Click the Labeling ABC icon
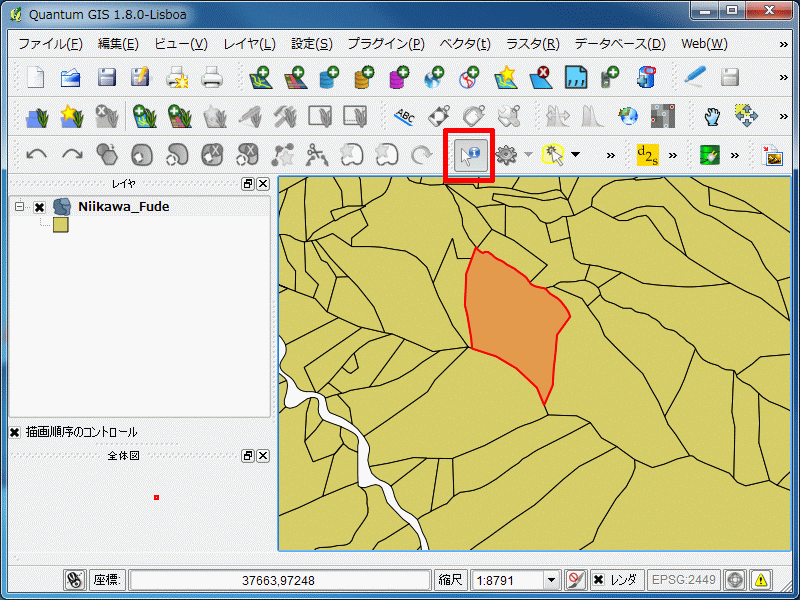Image resolution: width=800 pixels, height=600 pixels. coord(404,116)
